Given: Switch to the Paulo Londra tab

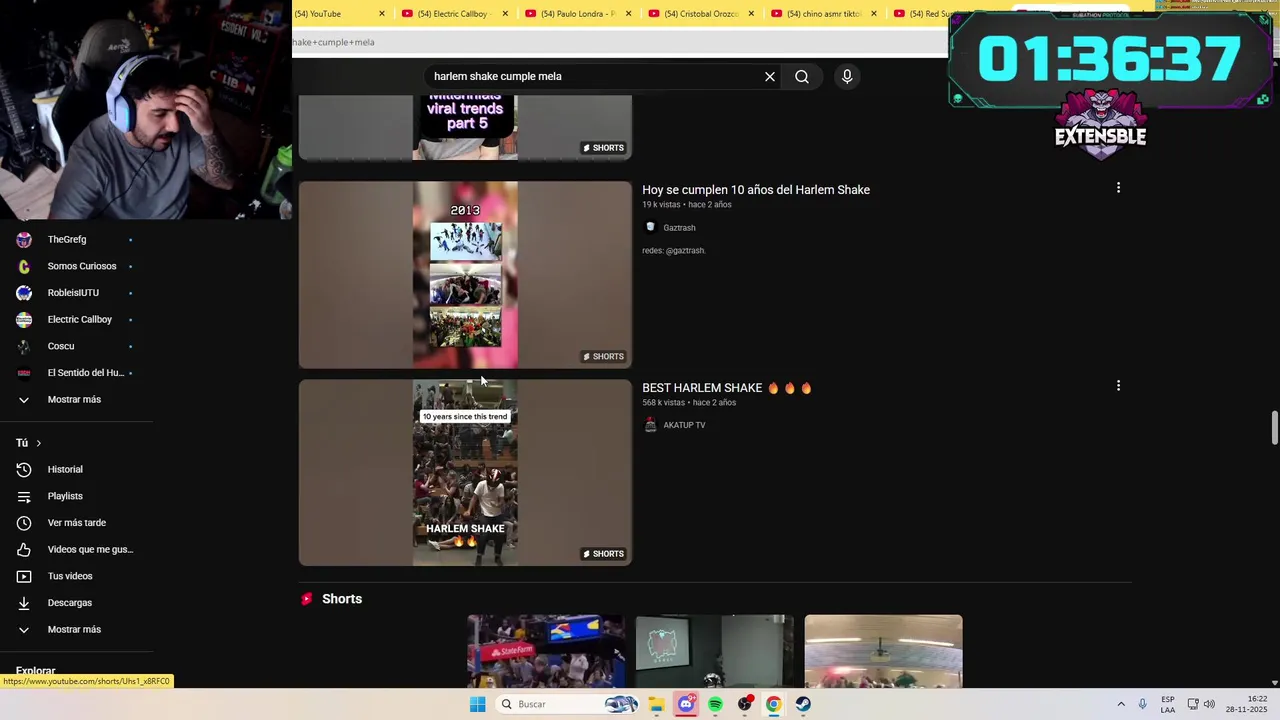Looking at the screenshot, I should (579, 14).
